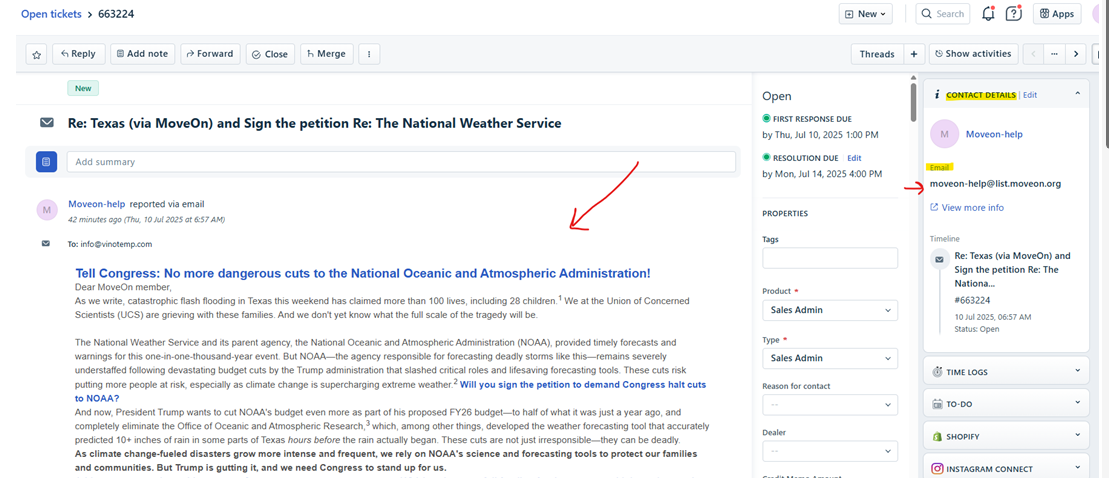Star this ticket with the star icon

tap(37, 54)
